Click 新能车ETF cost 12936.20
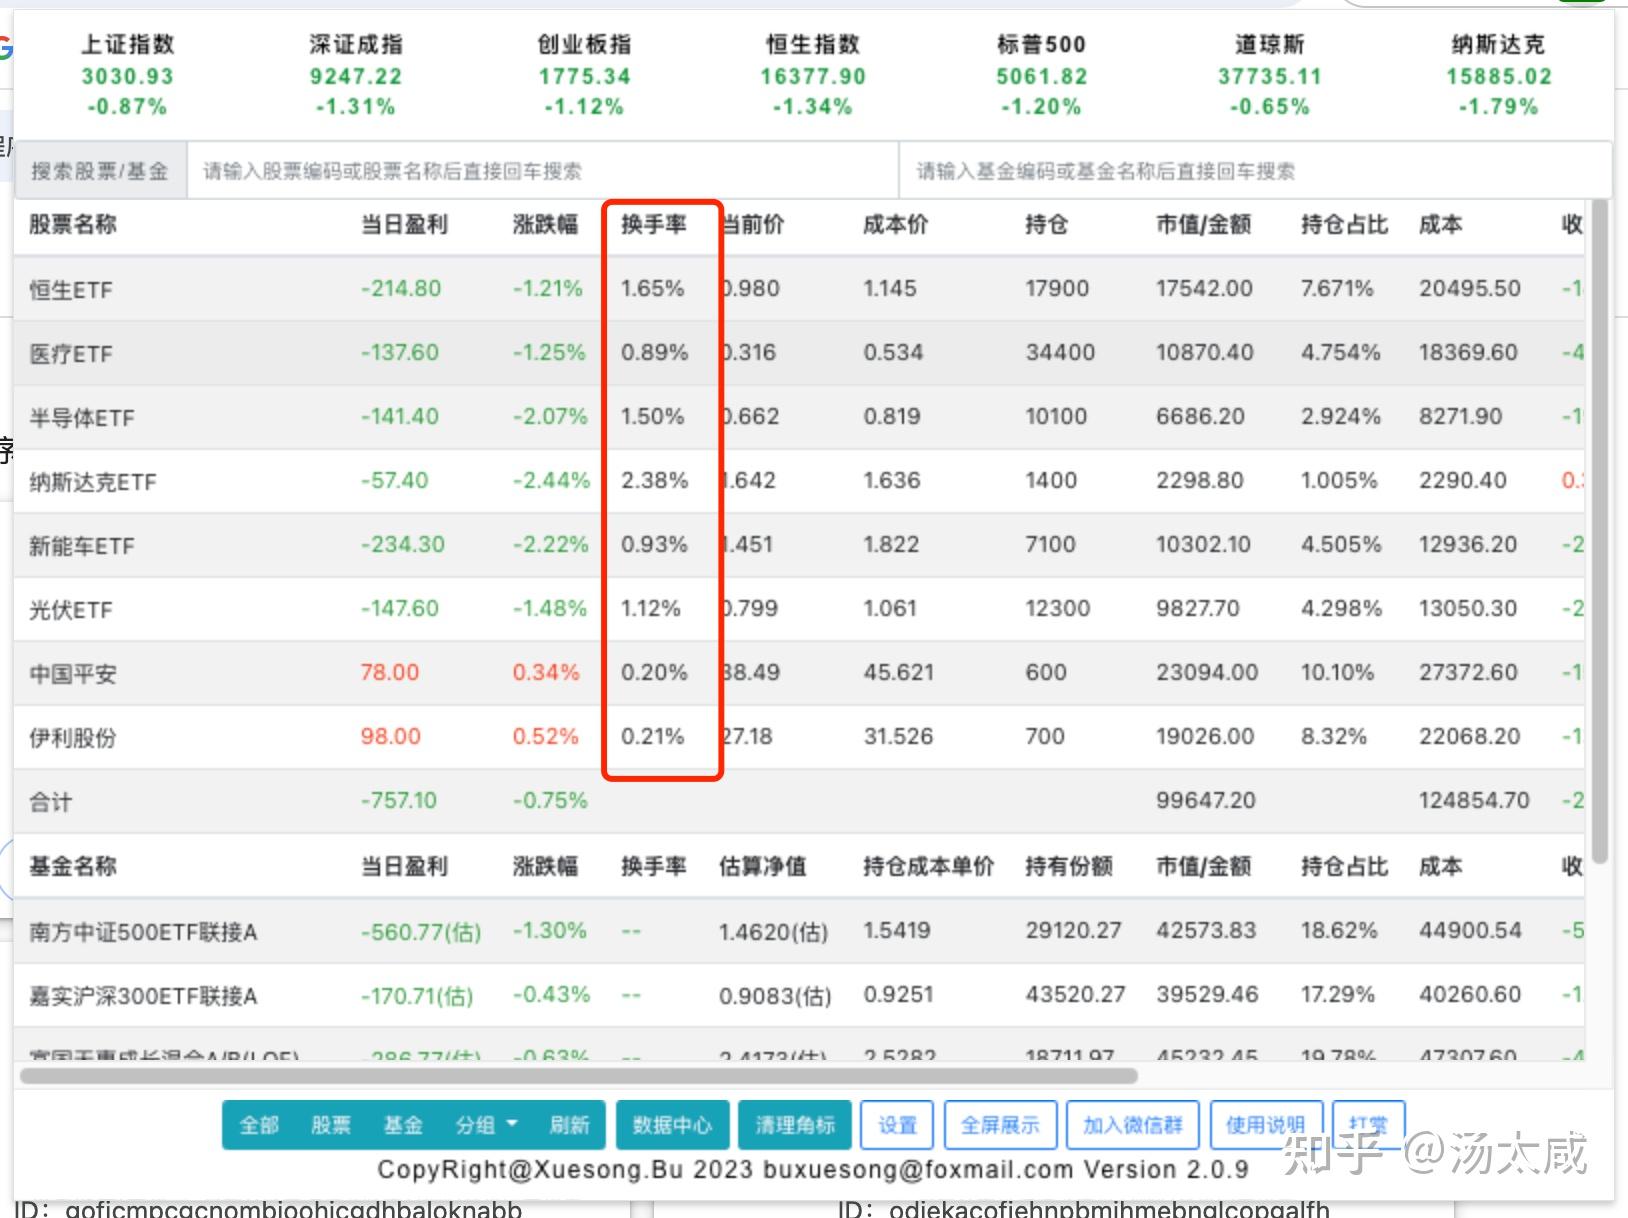Image resolution: width=1628 pixels, height=1218 pixels. click(x=1468, y=544)
